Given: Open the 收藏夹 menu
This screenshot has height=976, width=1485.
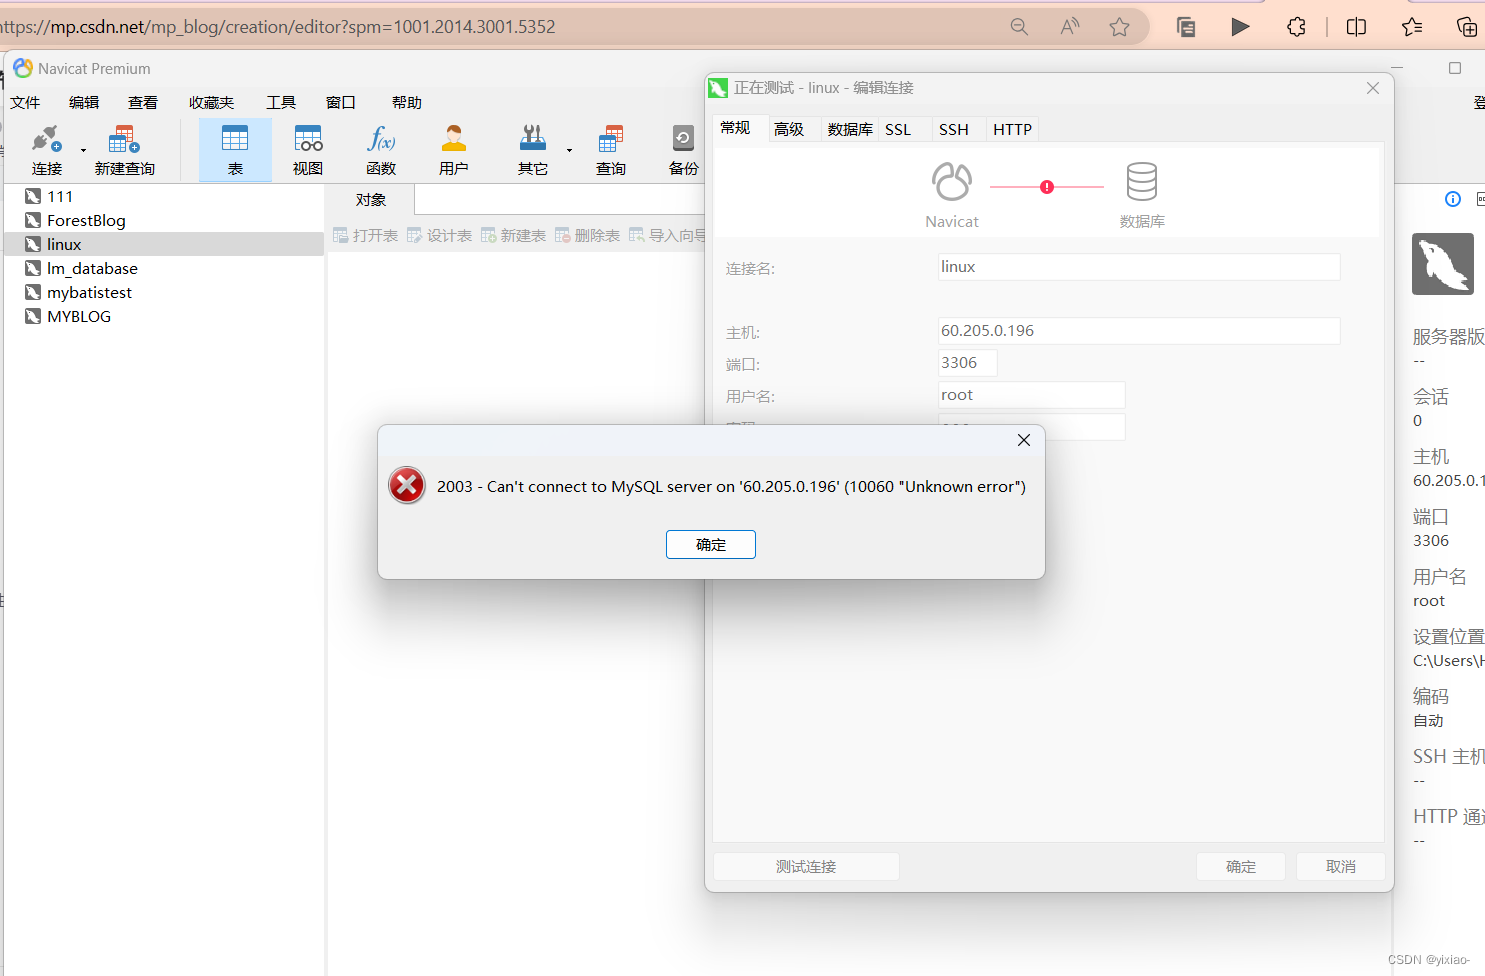Looking at the screenshot, I should (211, 102).
